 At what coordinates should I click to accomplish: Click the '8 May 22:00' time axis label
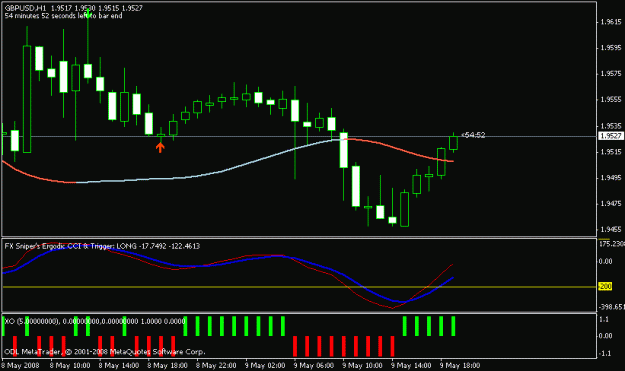tap(216, 365)
